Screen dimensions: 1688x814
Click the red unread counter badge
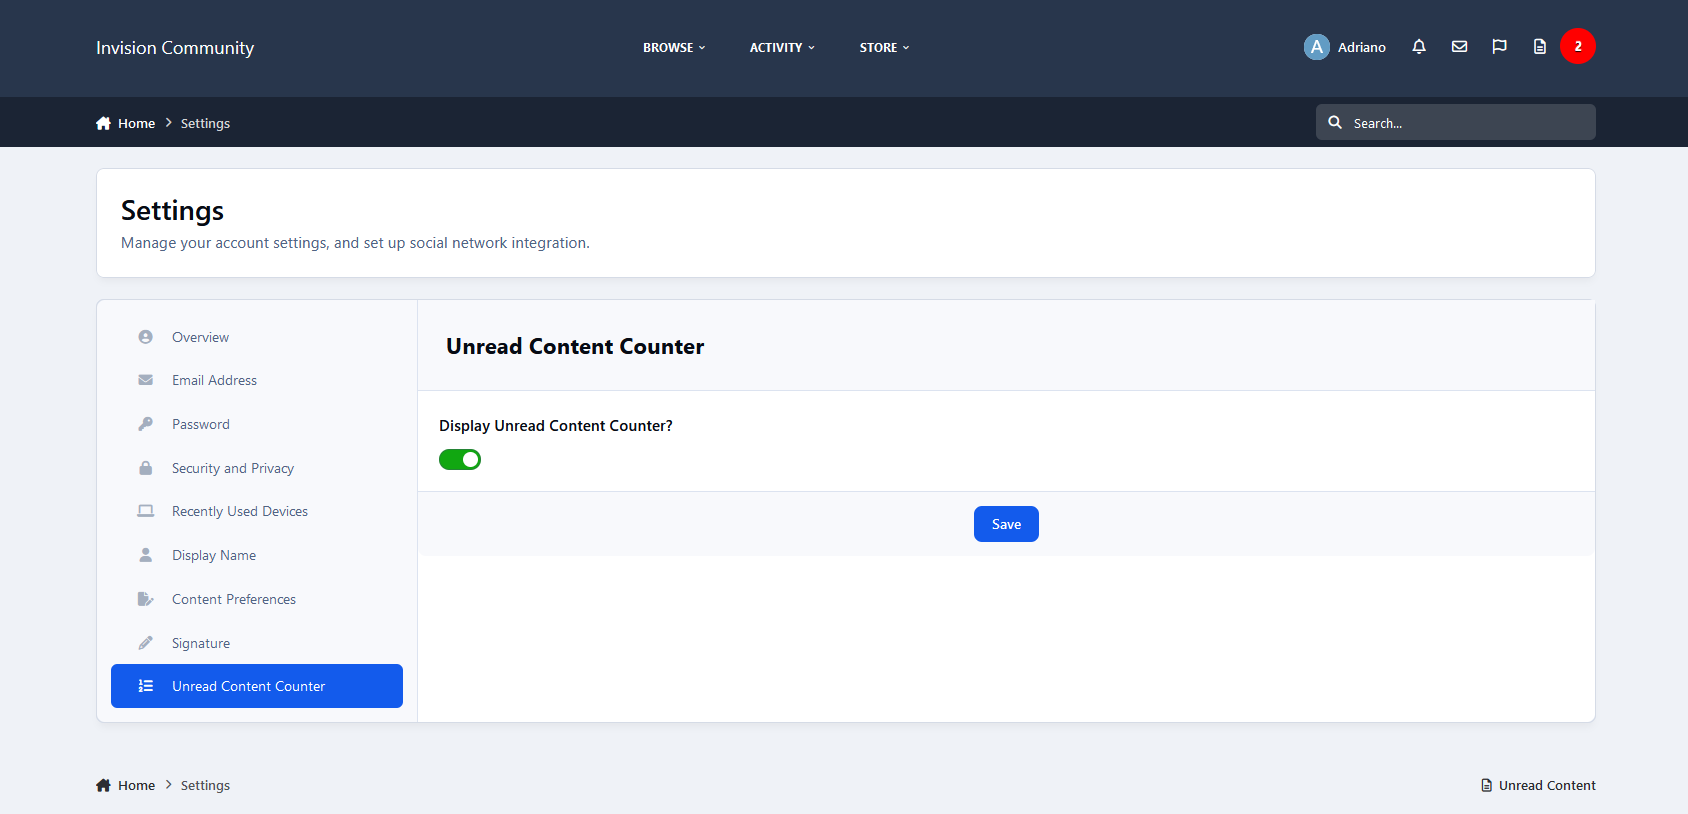click(1578, 46)
